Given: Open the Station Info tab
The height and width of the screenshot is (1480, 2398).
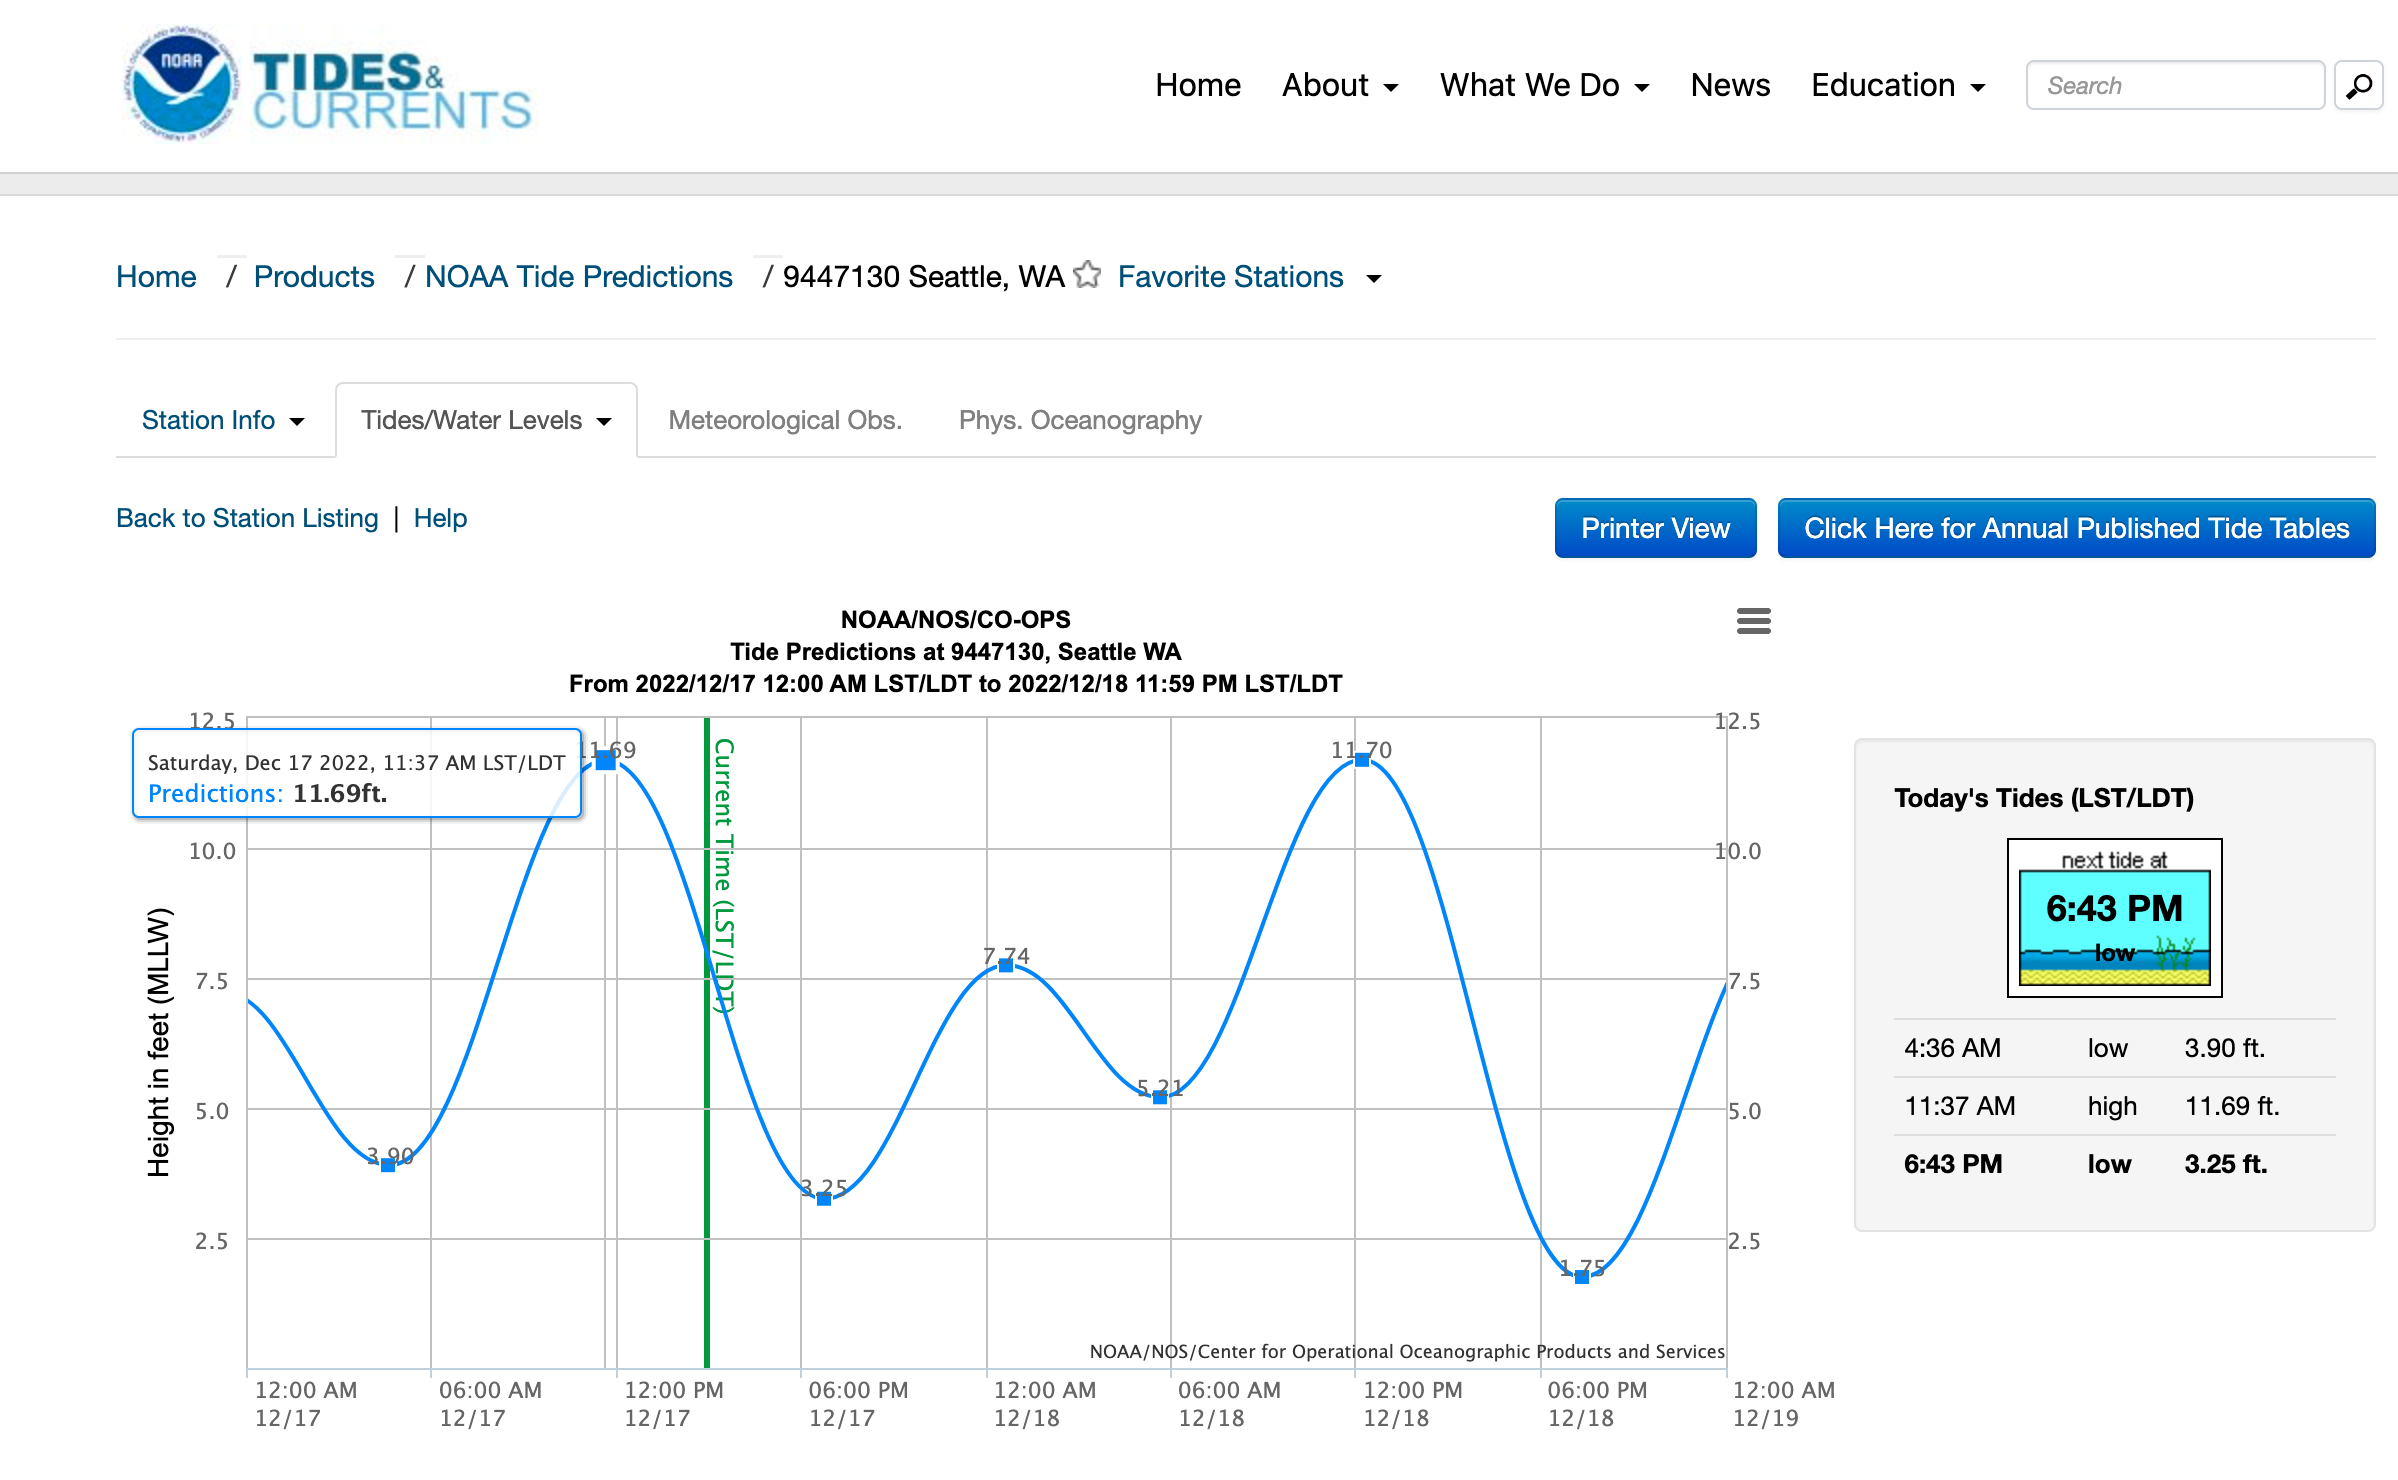Looking at the screenshot, I should [222, 420].
